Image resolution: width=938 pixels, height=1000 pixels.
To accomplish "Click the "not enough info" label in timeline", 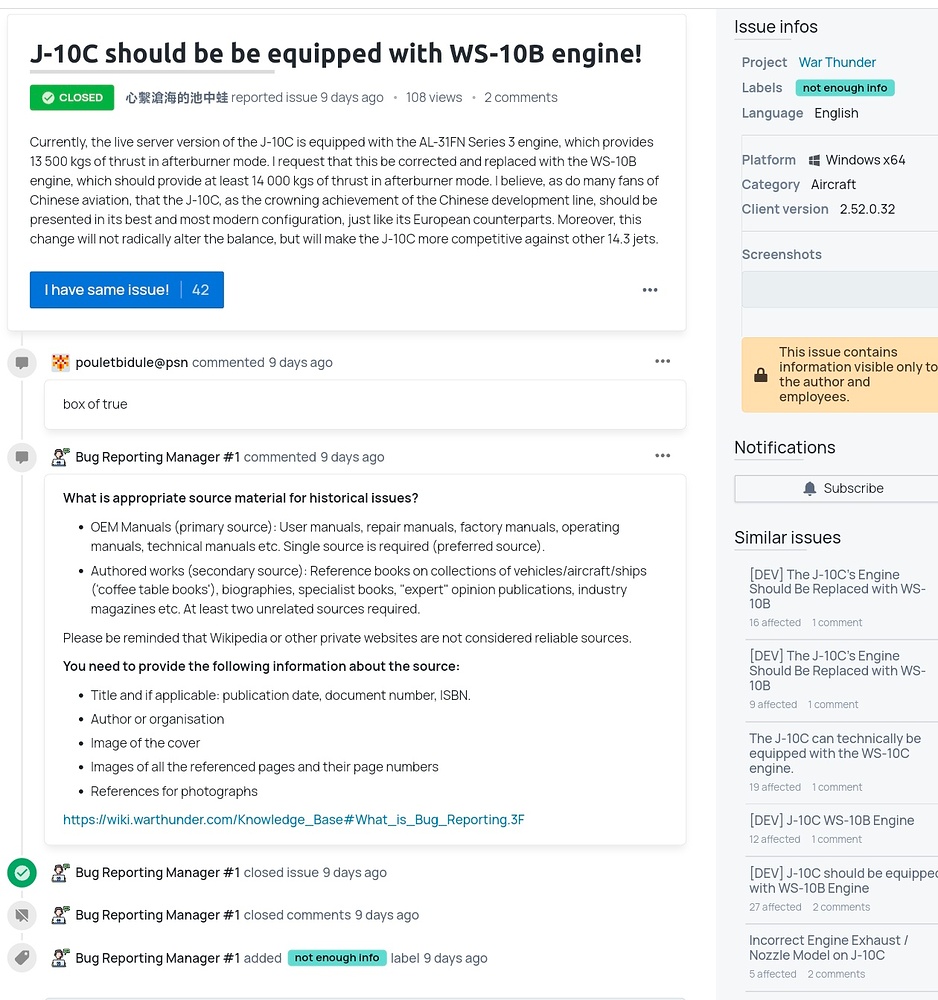I will coord(337,958).
